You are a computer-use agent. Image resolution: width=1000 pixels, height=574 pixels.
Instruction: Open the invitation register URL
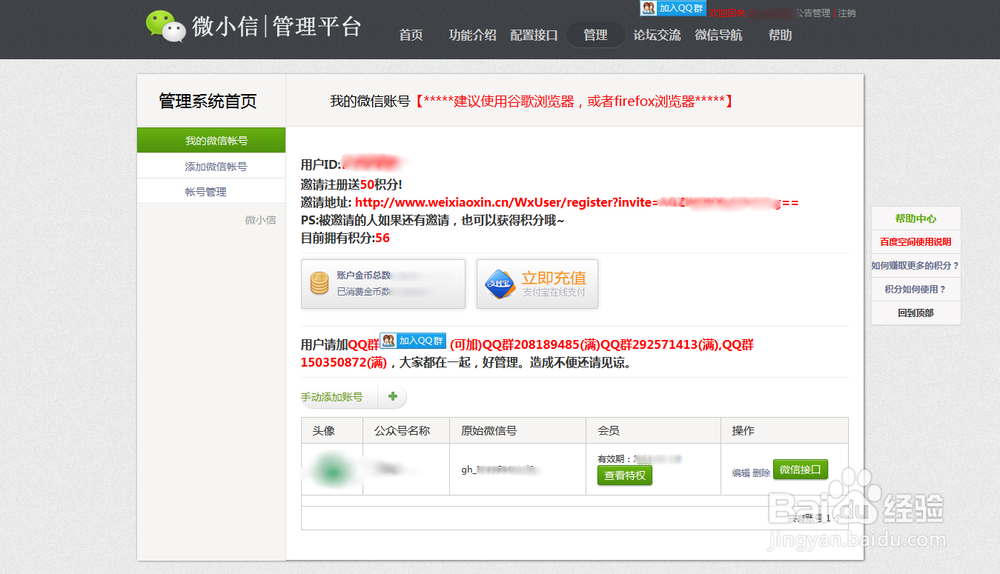pyautogui.click(x=577, y=202)
